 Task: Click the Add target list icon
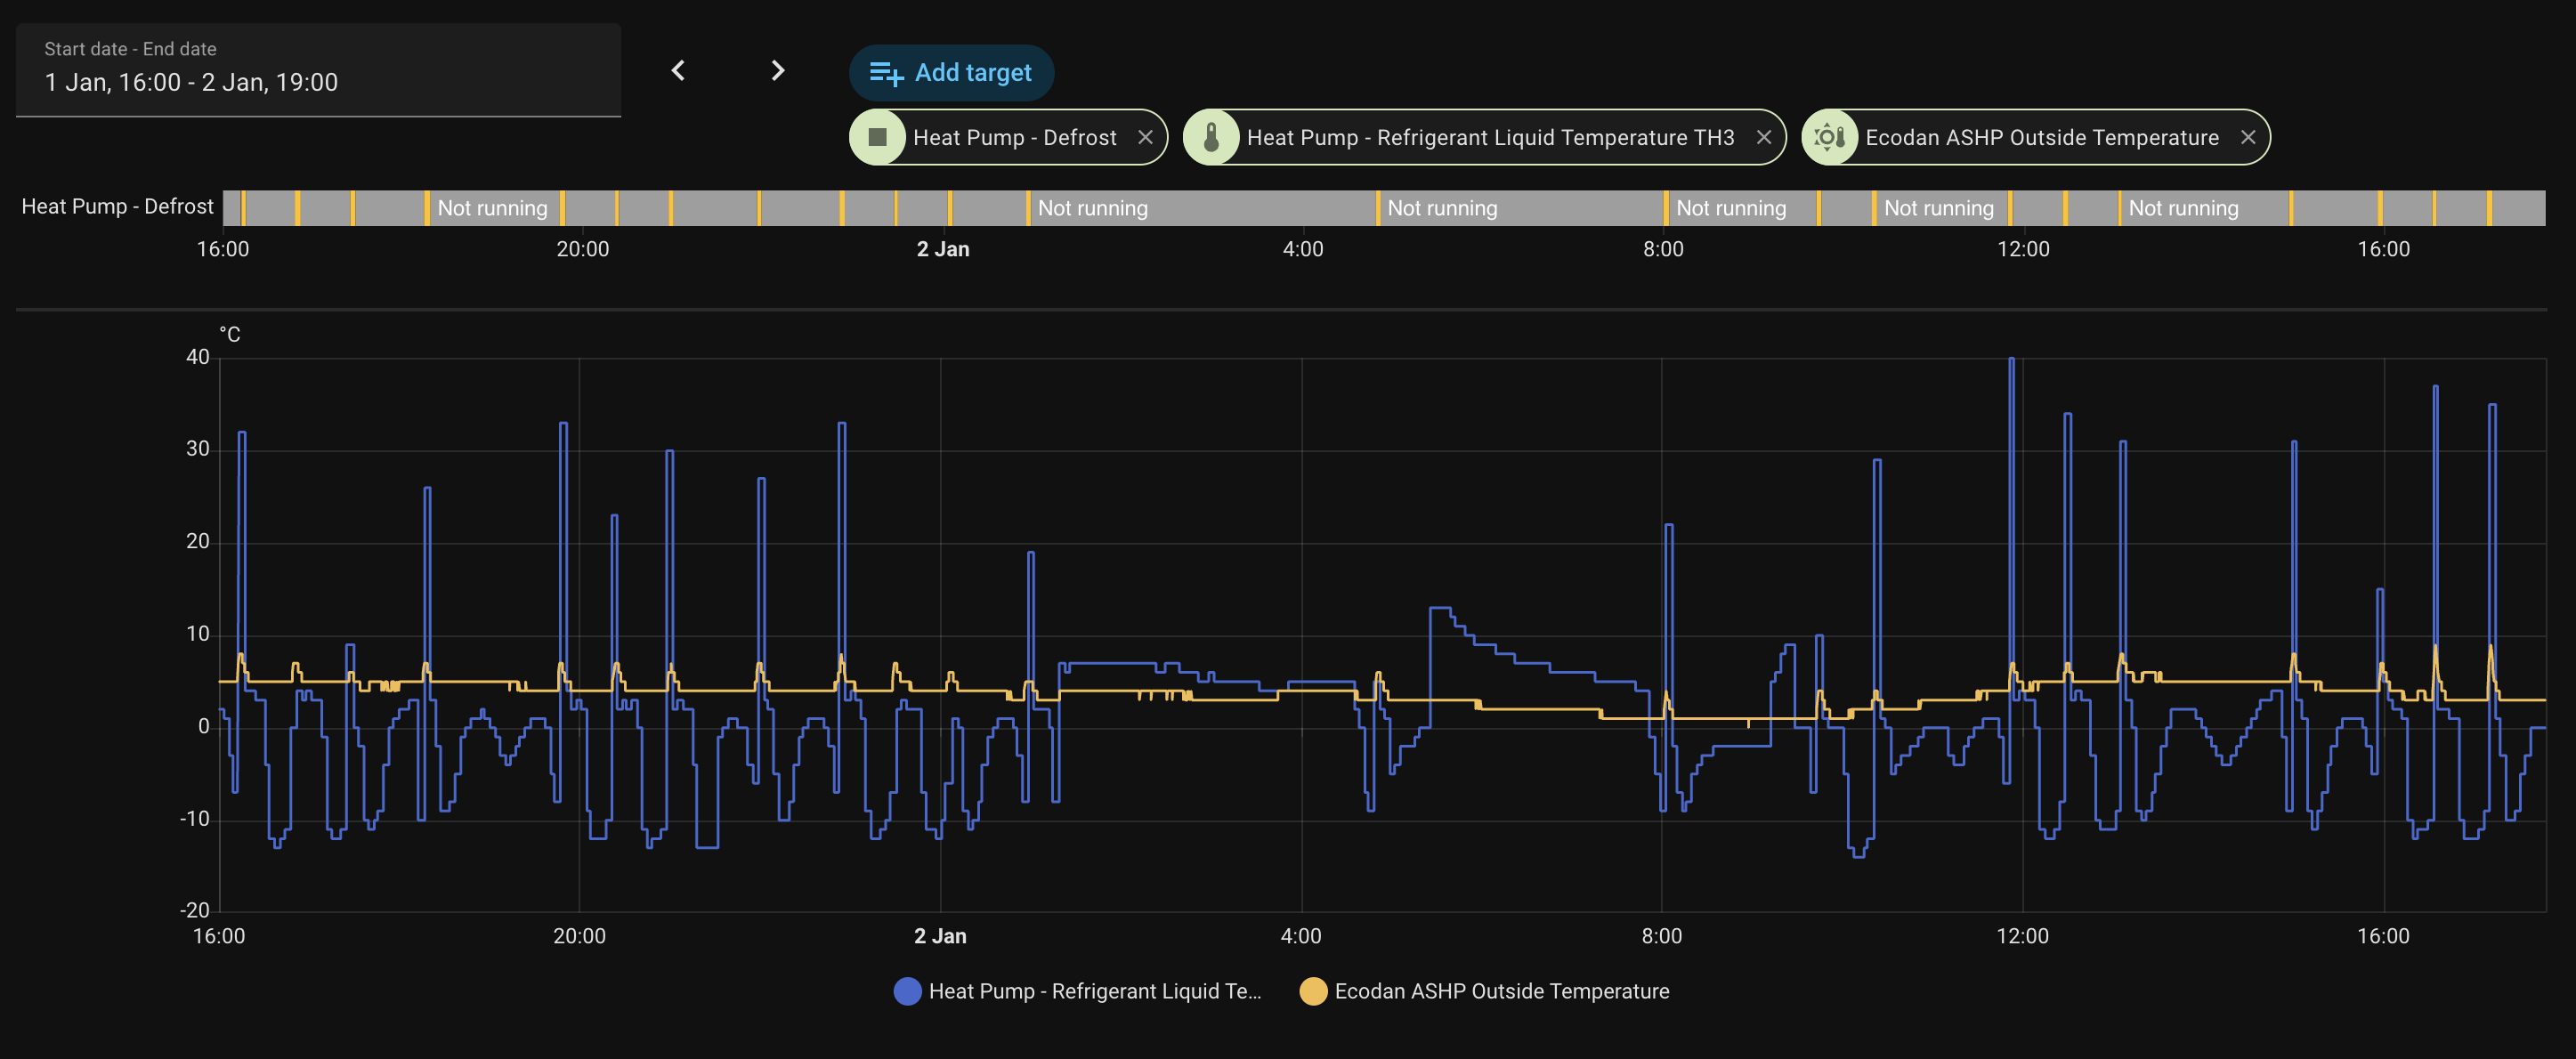885,73
